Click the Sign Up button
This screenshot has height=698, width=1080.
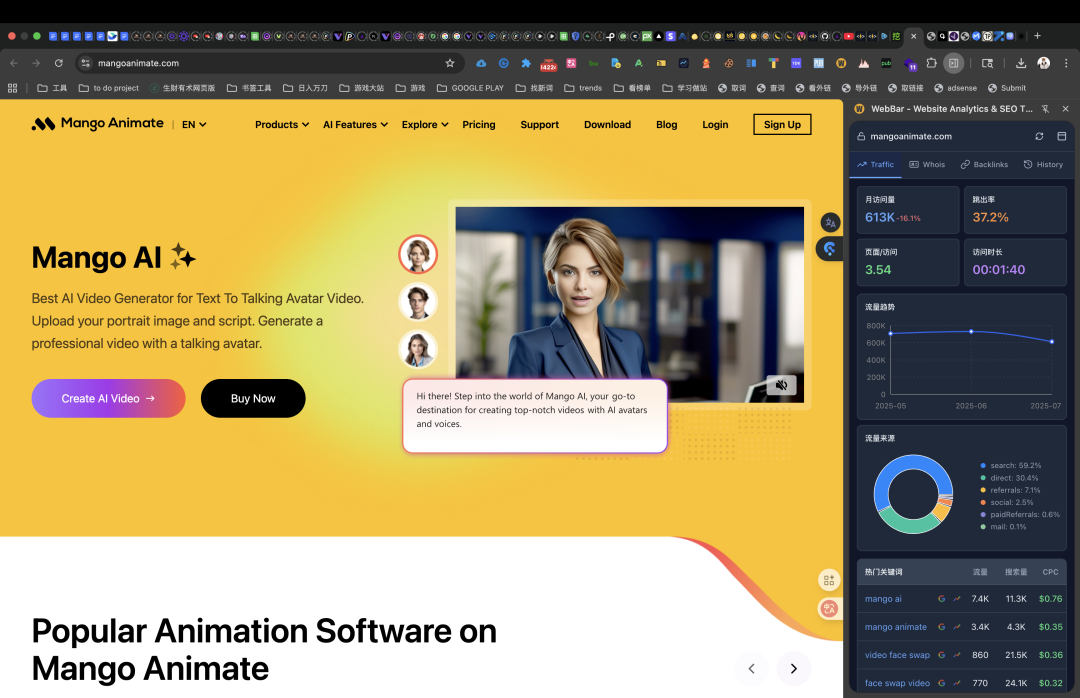click(782, 125)
